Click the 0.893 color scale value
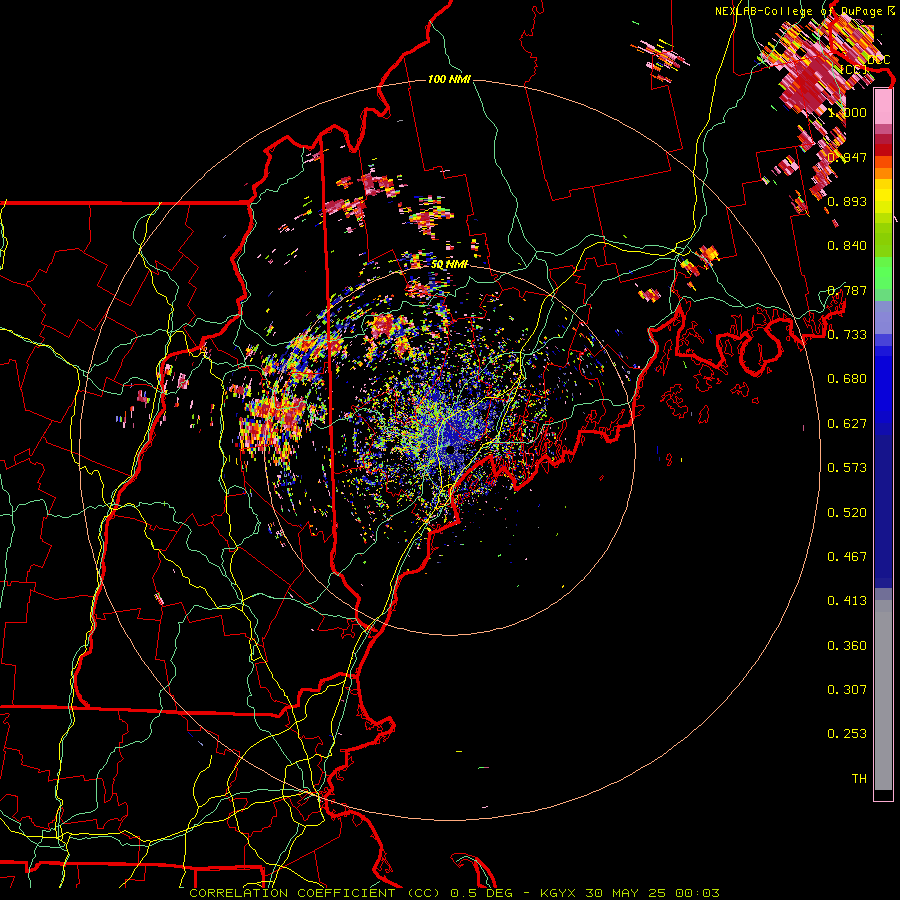The height and width of the screenshot is (900, 900). pyautogui.click(x=847, y=201)
